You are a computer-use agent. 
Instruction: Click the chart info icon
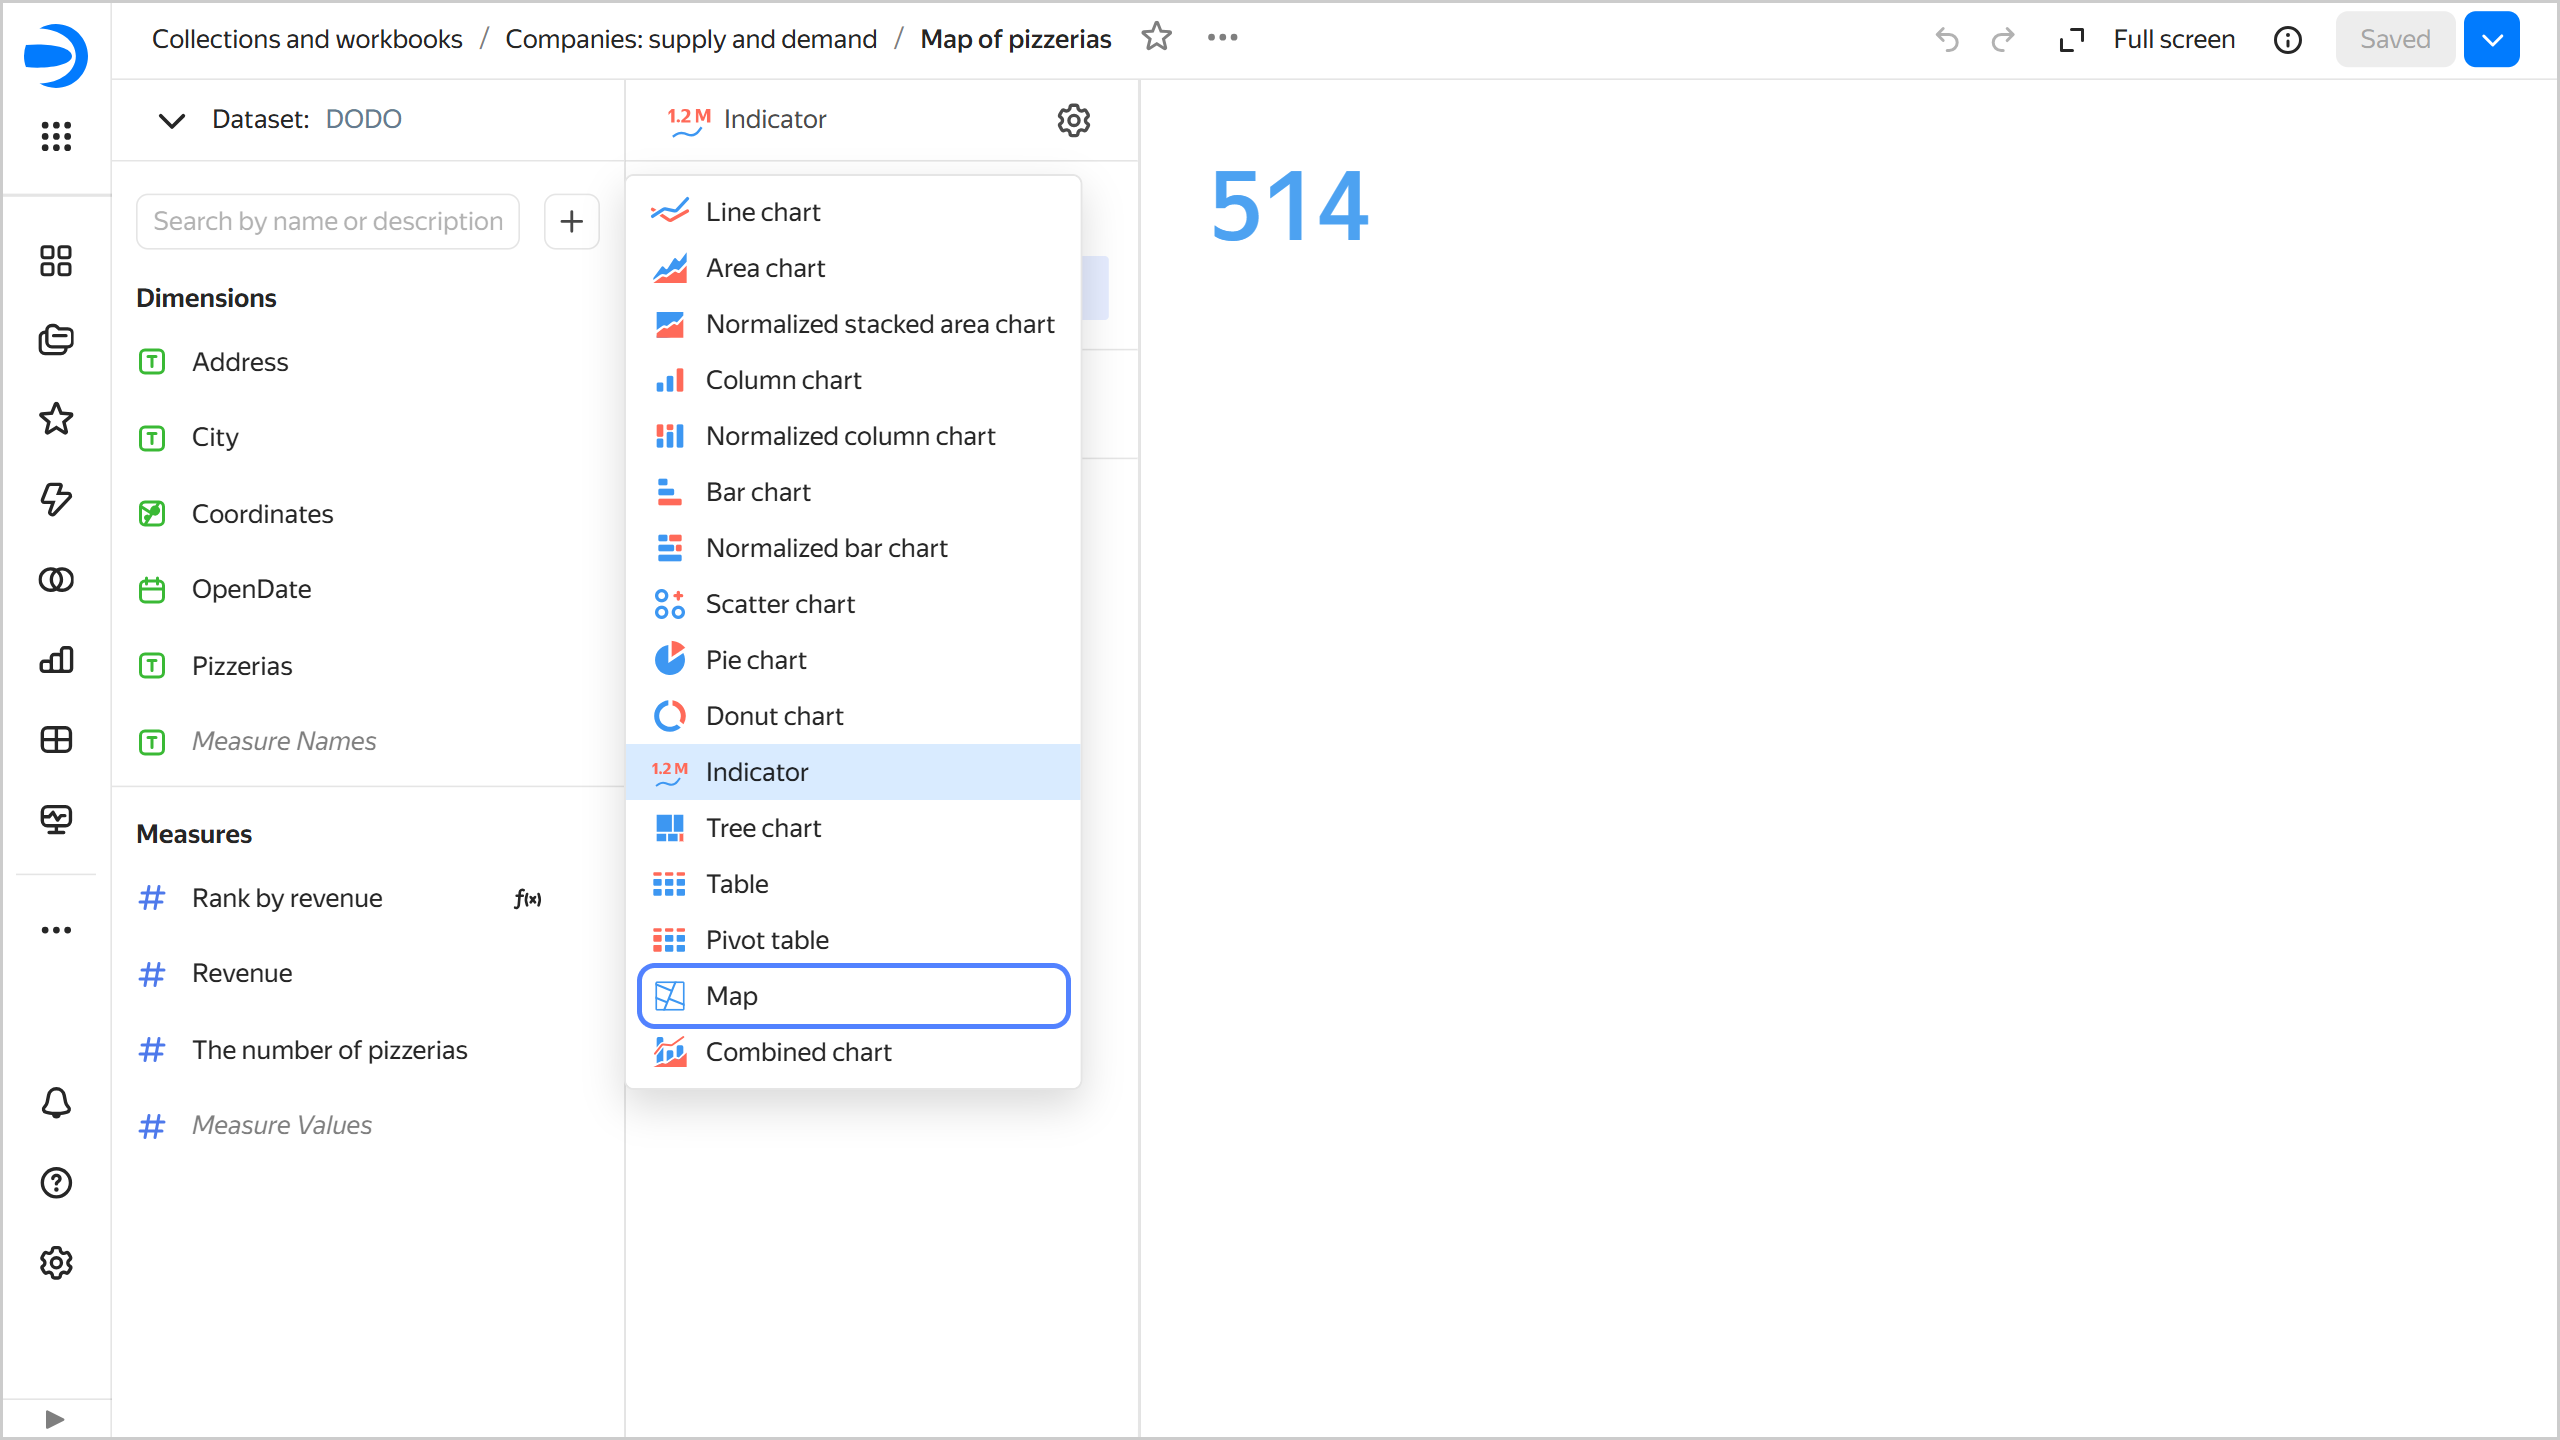(2287, 39)
